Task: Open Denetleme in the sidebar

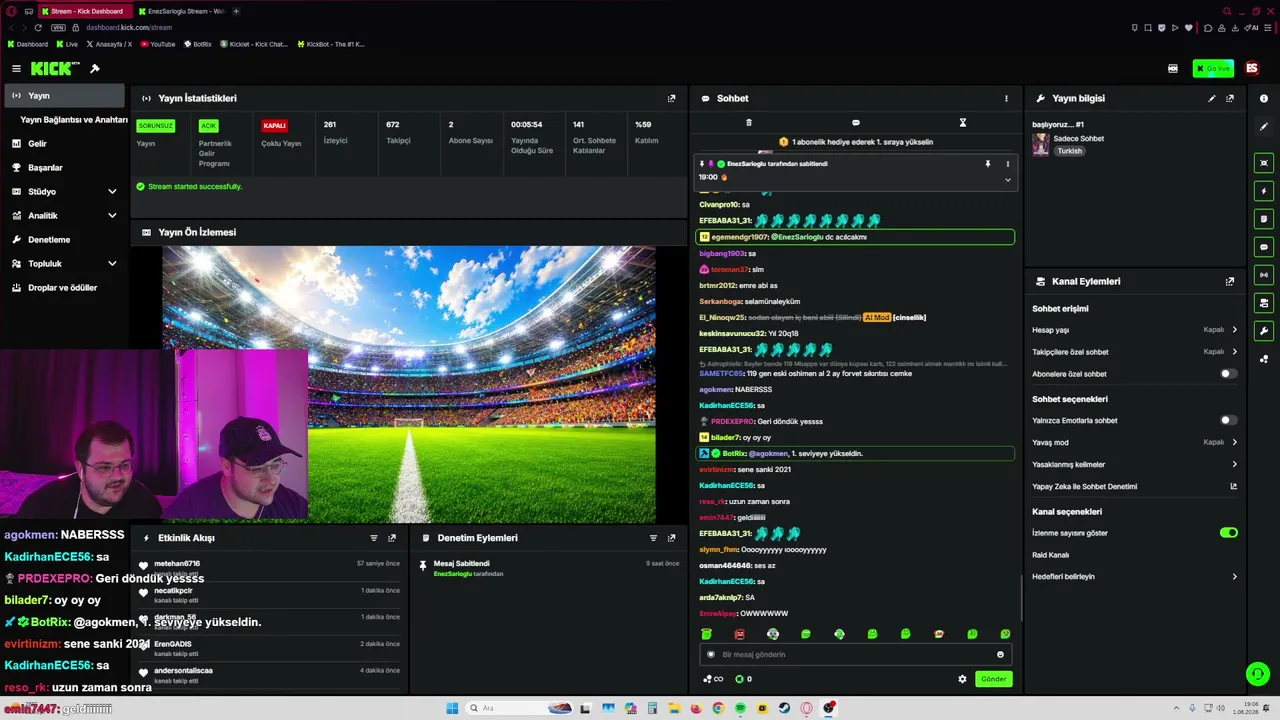Action: coord(65,240)
